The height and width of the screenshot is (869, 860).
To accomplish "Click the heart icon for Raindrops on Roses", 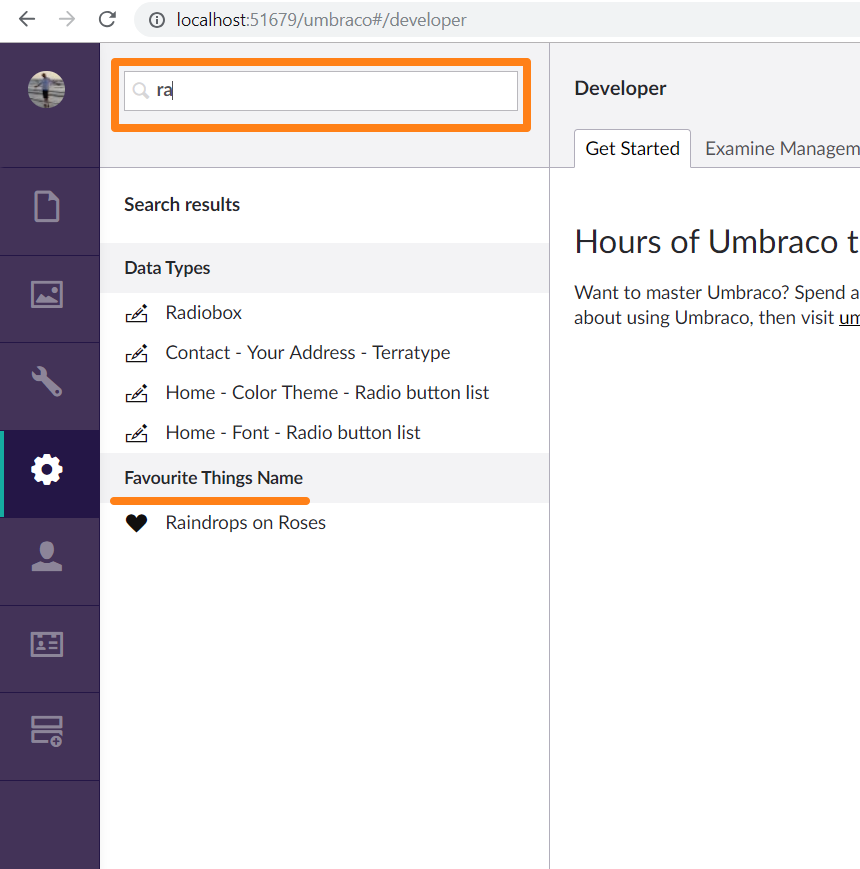I will click(136, 523).
